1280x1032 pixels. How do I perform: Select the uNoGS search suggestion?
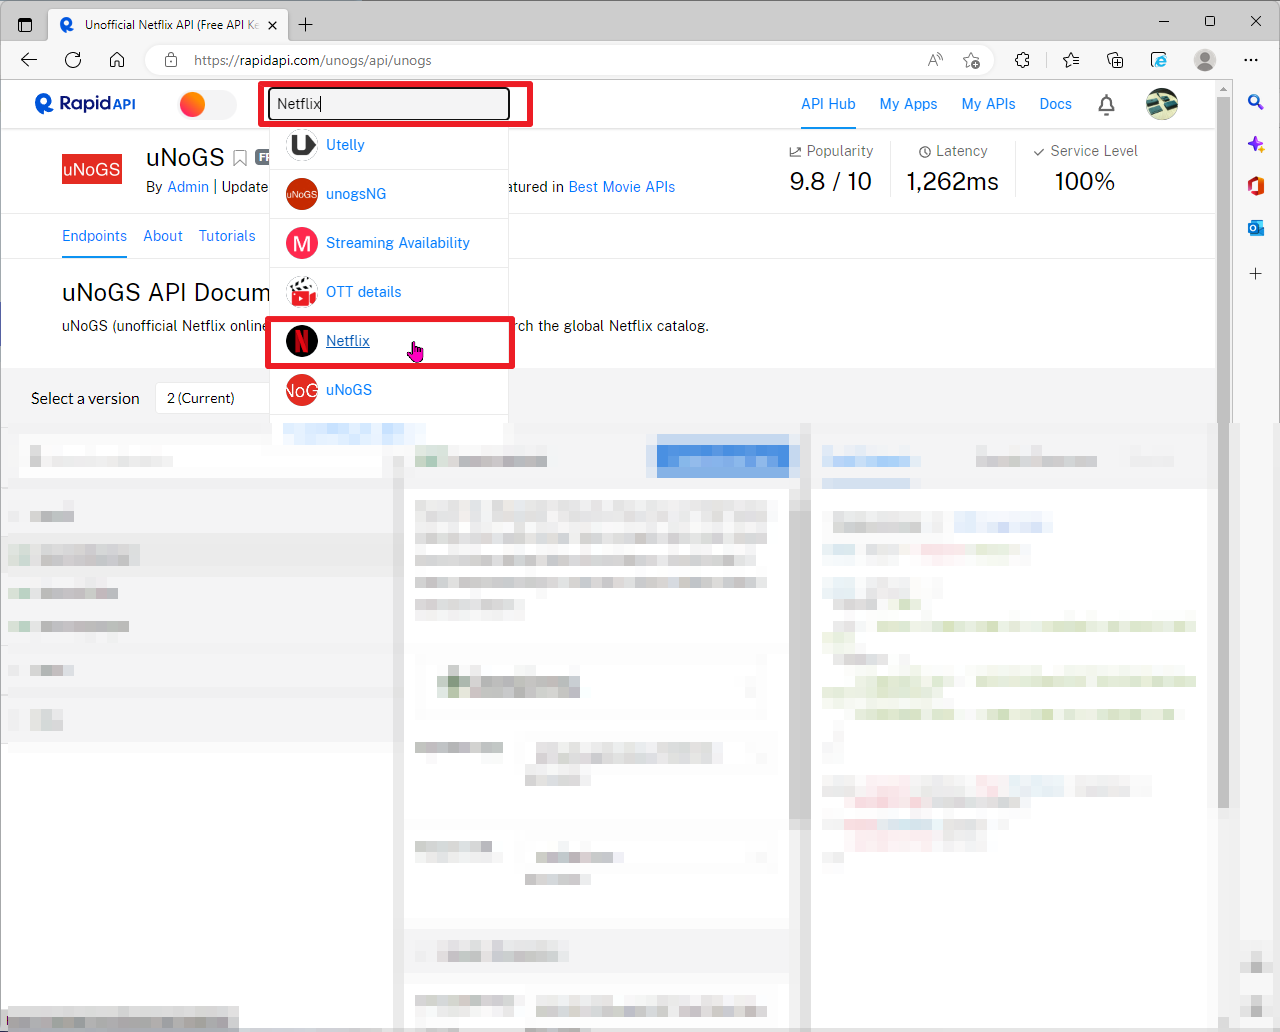(349, 390)
